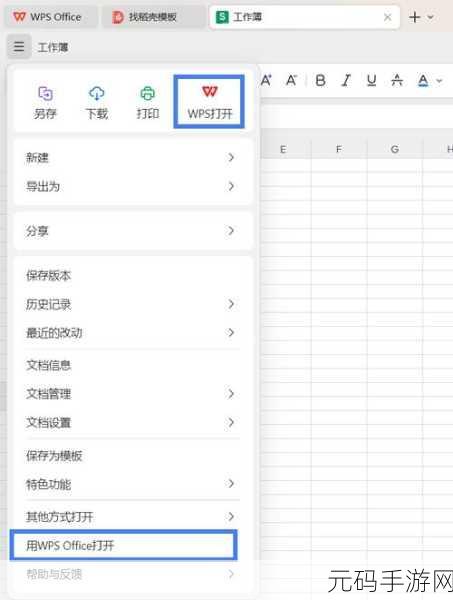Select the 工作簿 spreadsheet tab
Screen dimensions: 453x600
pos(305,17)
